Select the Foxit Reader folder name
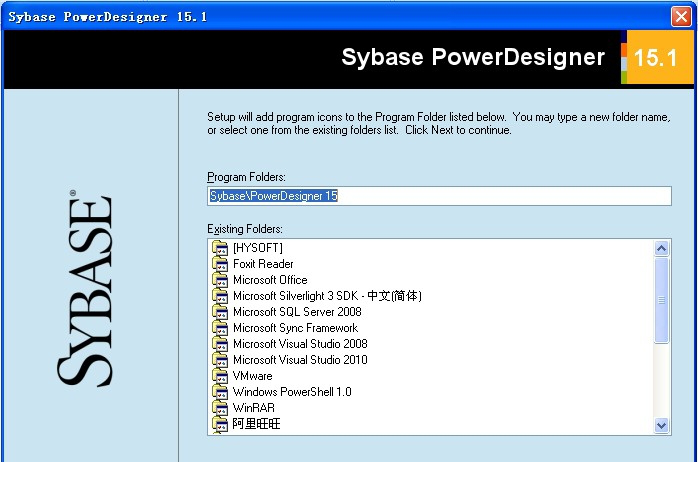Screen dimensions: 698x480 pos(263,264)
